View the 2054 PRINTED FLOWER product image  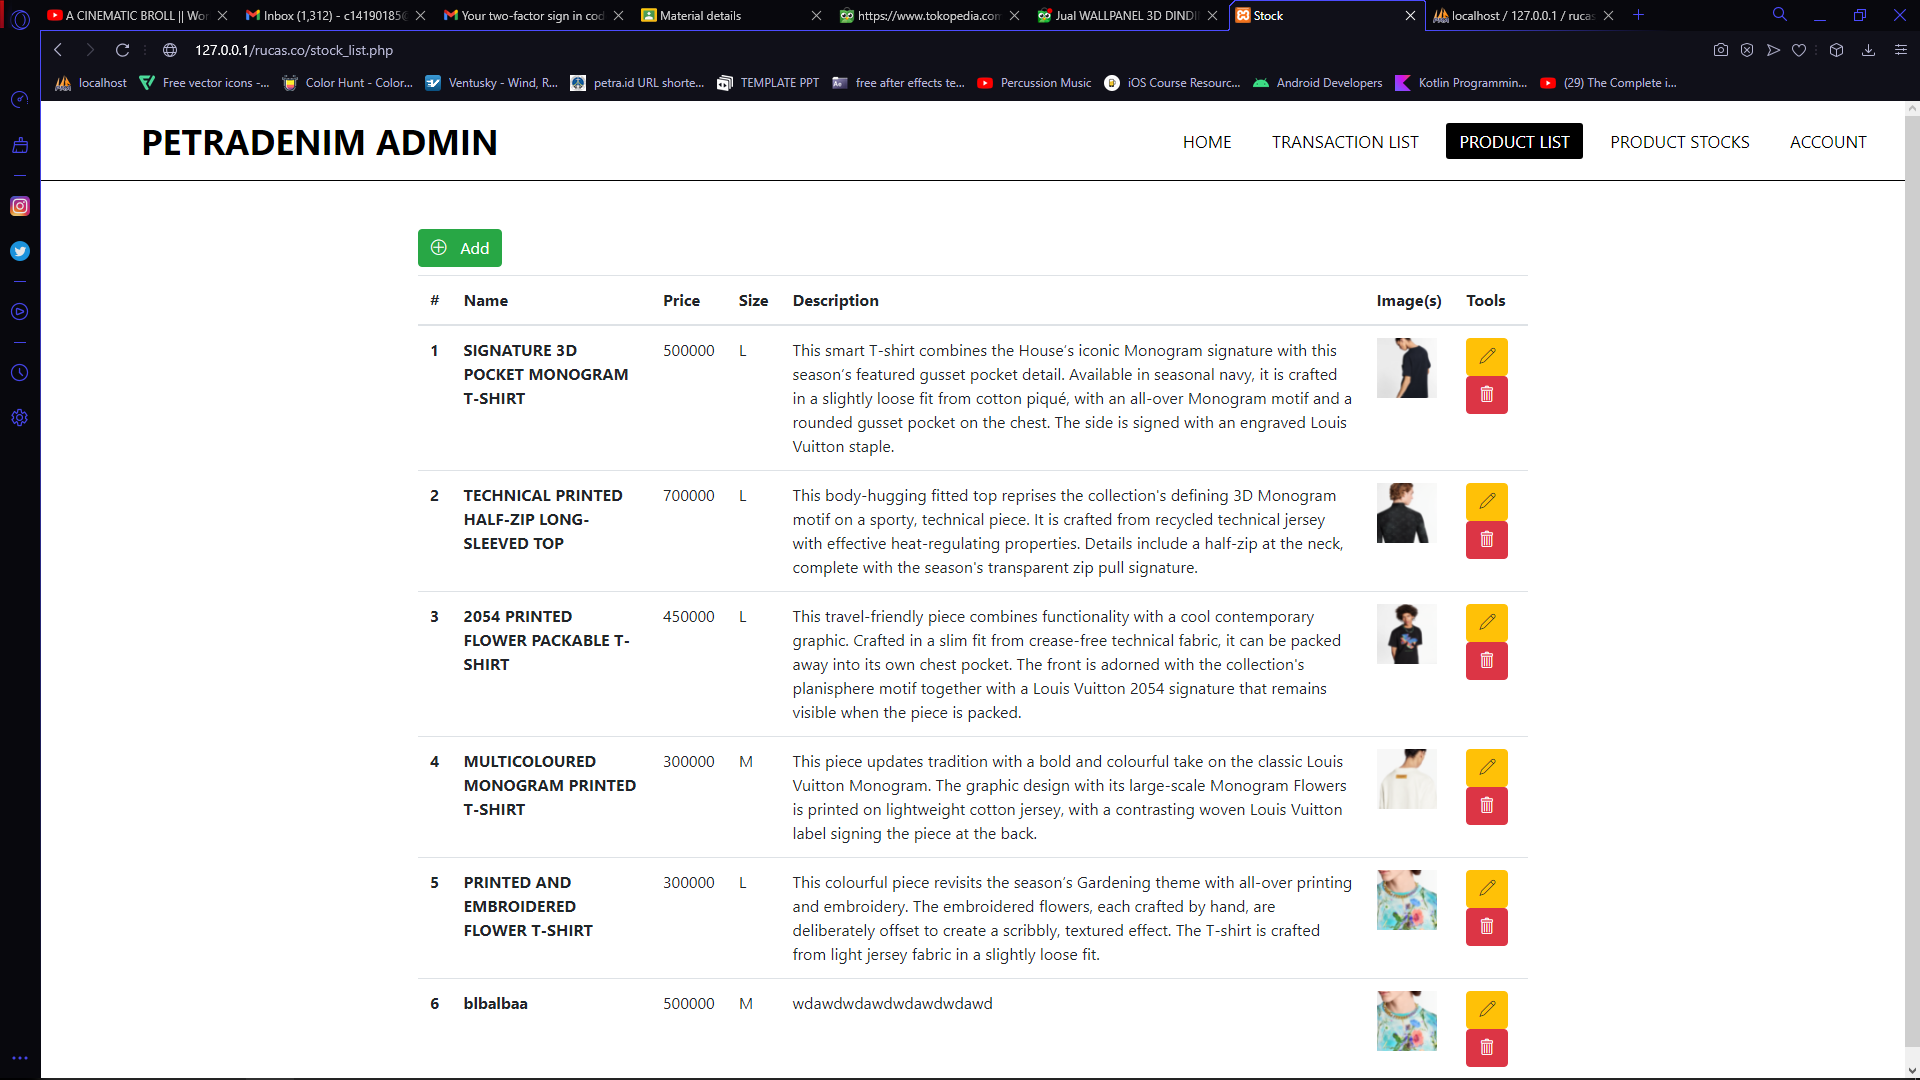1406,633
